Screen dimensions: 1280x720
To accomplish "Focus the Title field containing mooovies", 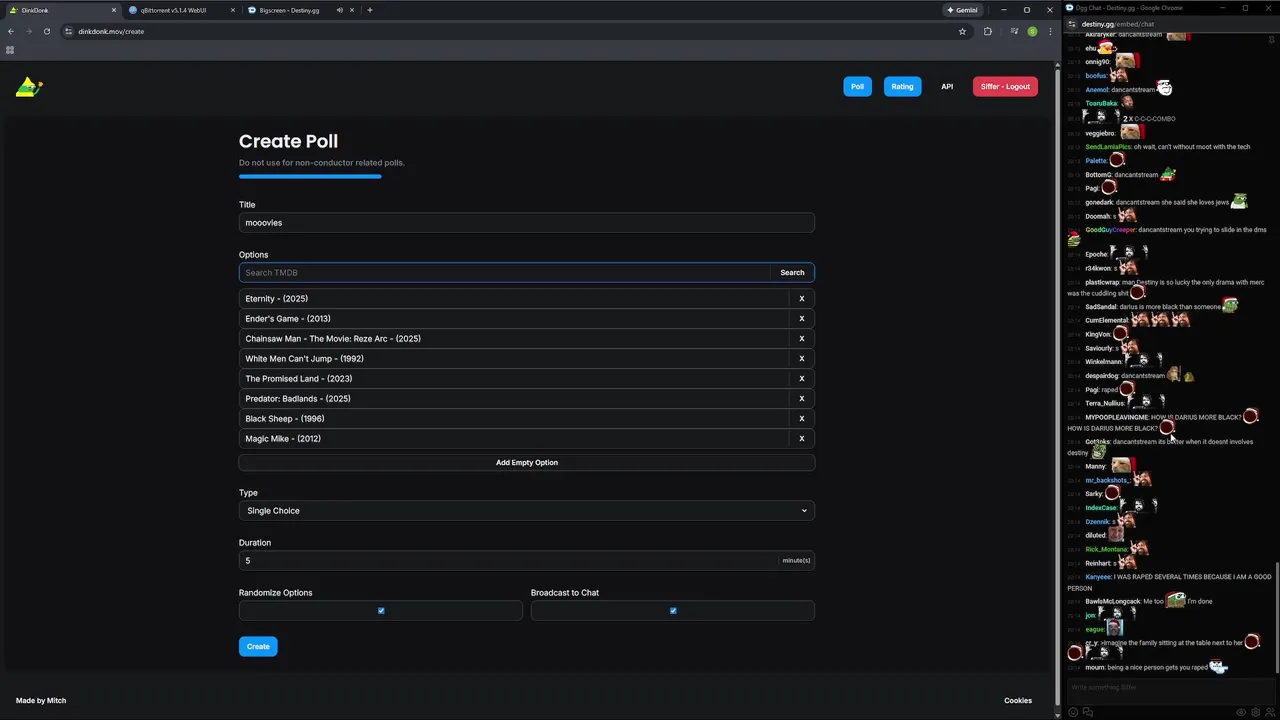I will [x=527, y=222].
